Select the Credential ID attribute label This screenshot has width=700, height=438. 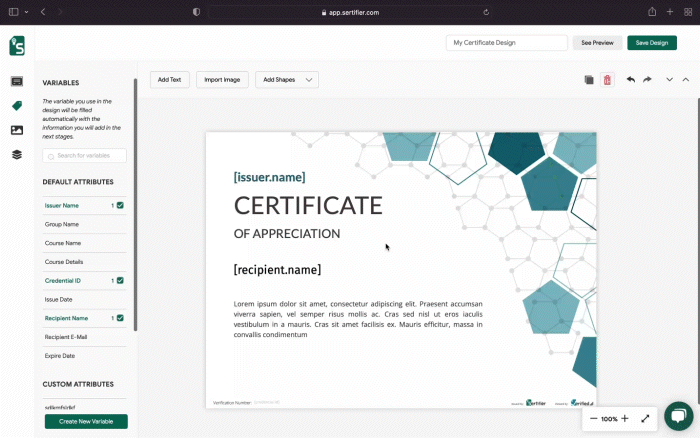coord(62,280)
